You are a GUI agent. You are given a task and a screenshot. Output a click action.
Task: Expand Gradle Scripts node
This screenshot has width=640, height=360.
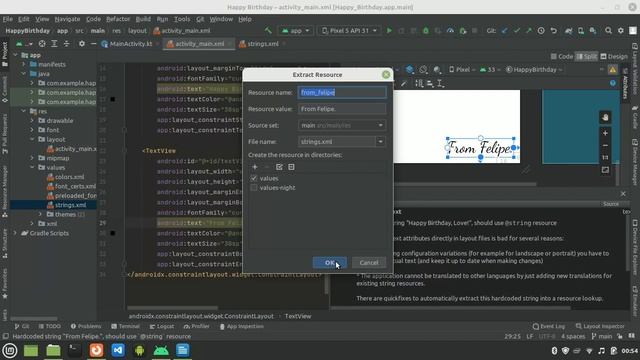(x=15, y=233)
